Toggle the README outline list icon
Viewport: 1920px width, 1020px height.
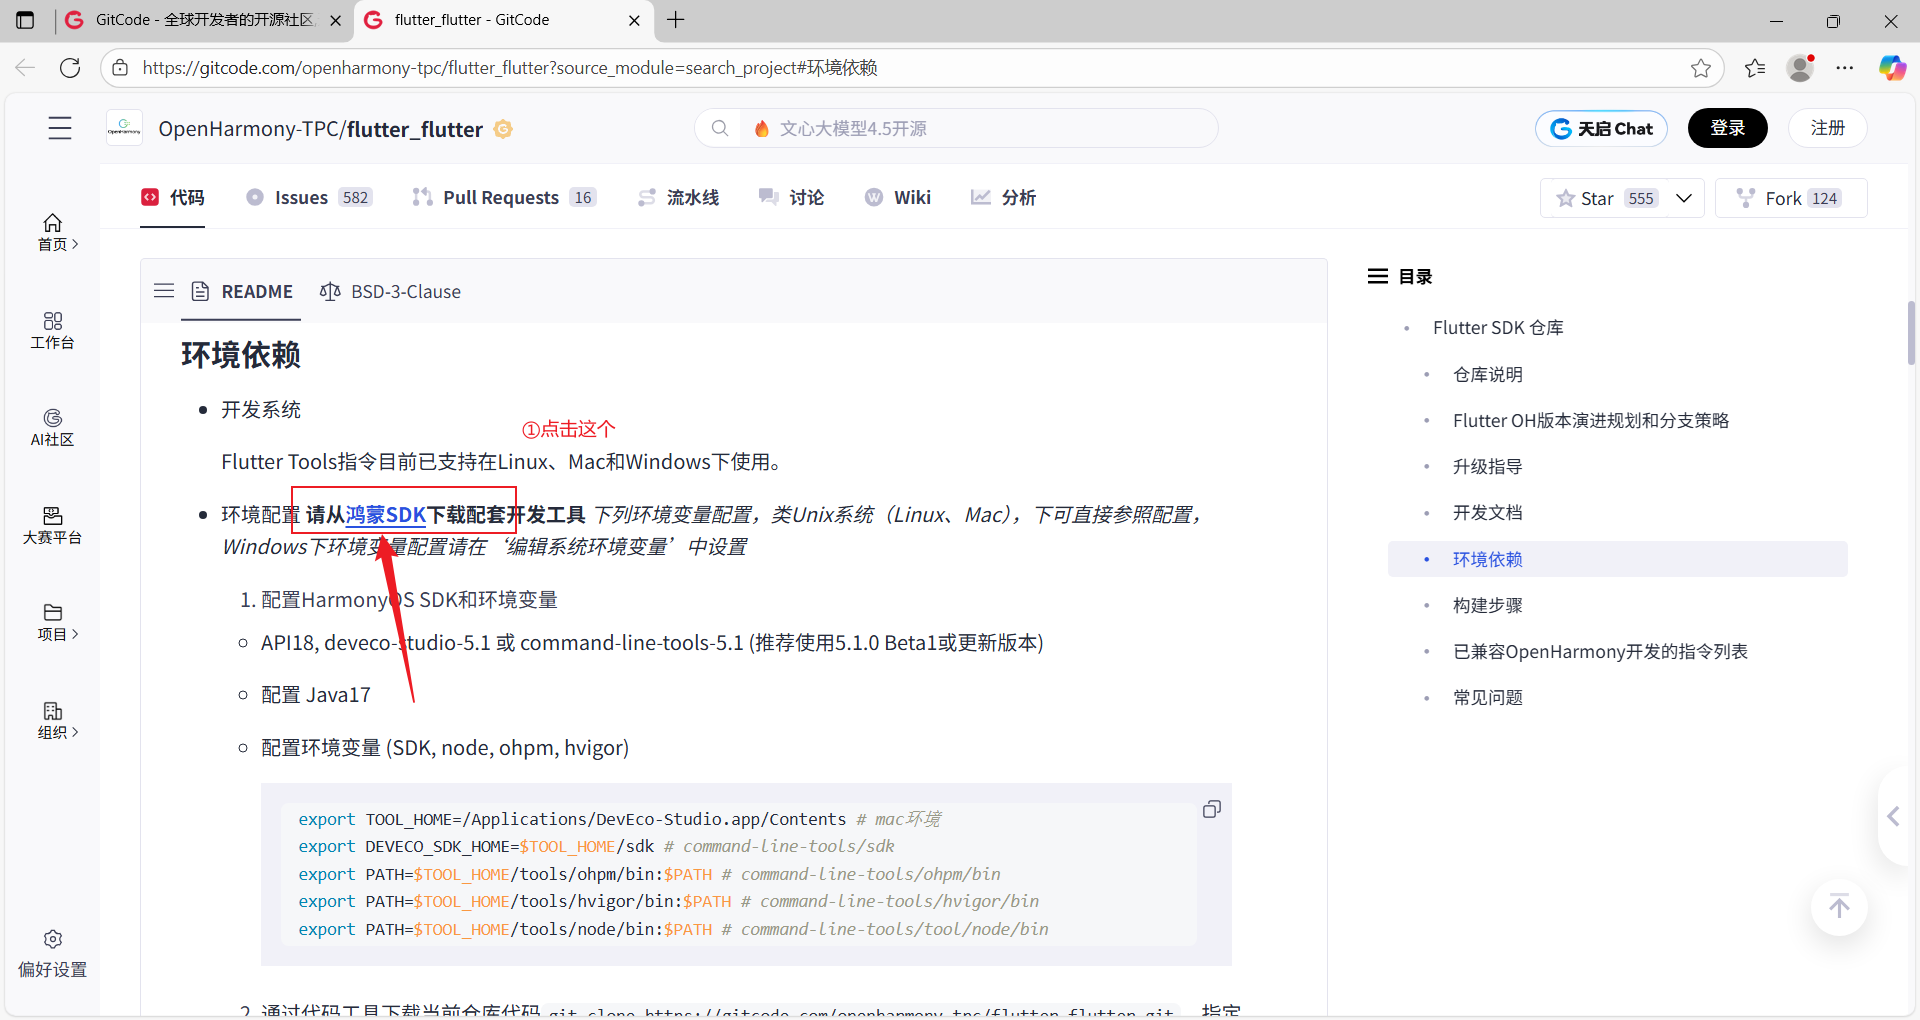(x=164, y=291)
